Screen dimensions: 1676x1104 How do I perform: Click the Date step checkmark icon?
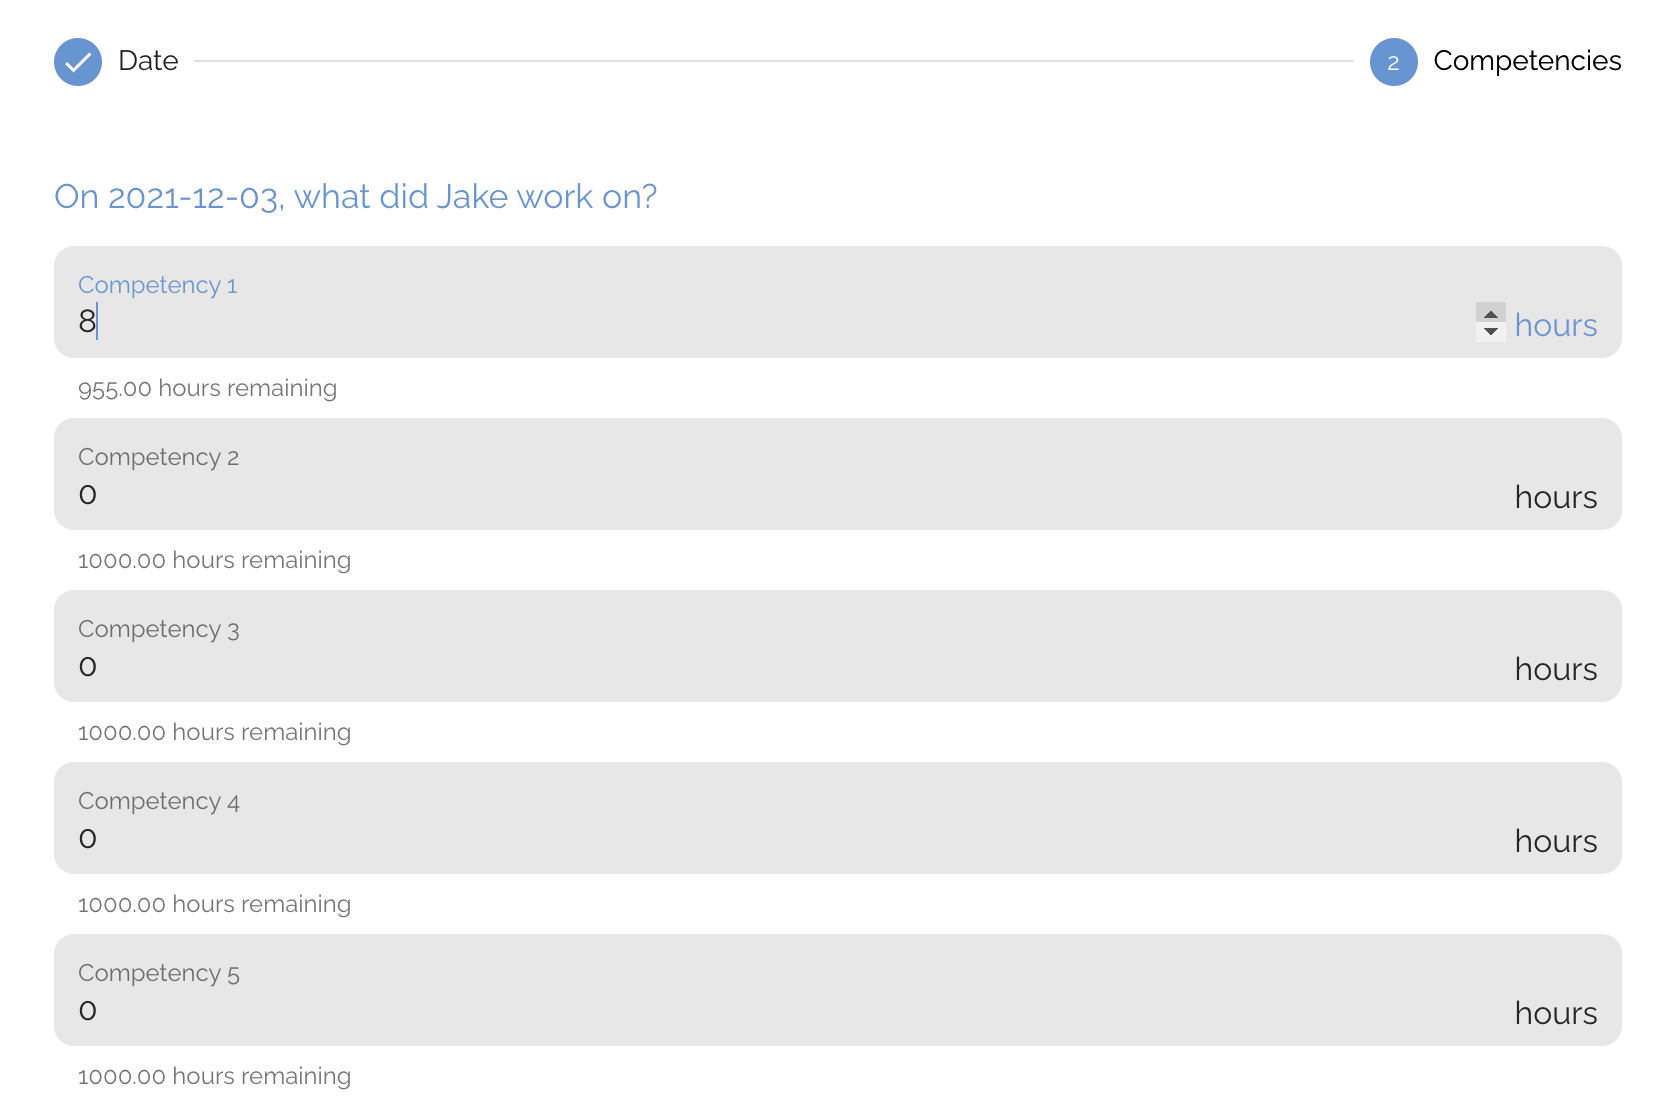pyautogui.click(x=78, y=62)
